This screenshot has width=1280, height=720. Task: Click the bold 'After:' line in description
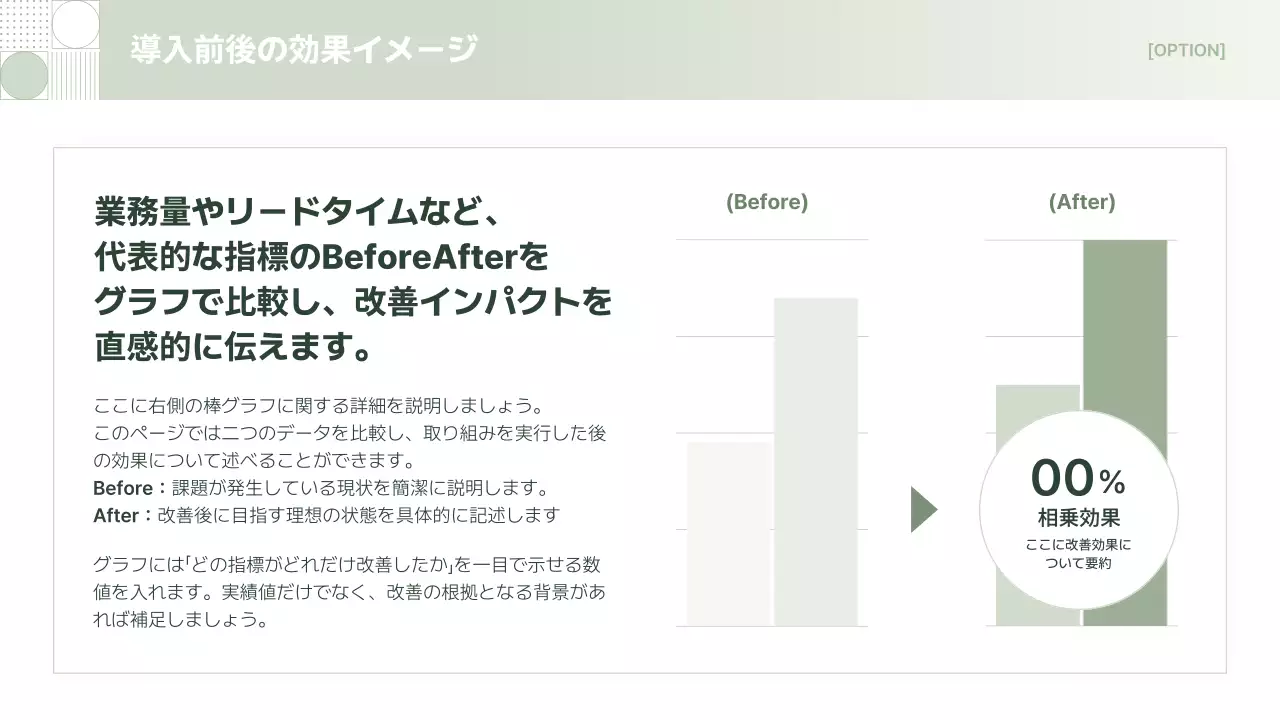(x=326, y=515)
